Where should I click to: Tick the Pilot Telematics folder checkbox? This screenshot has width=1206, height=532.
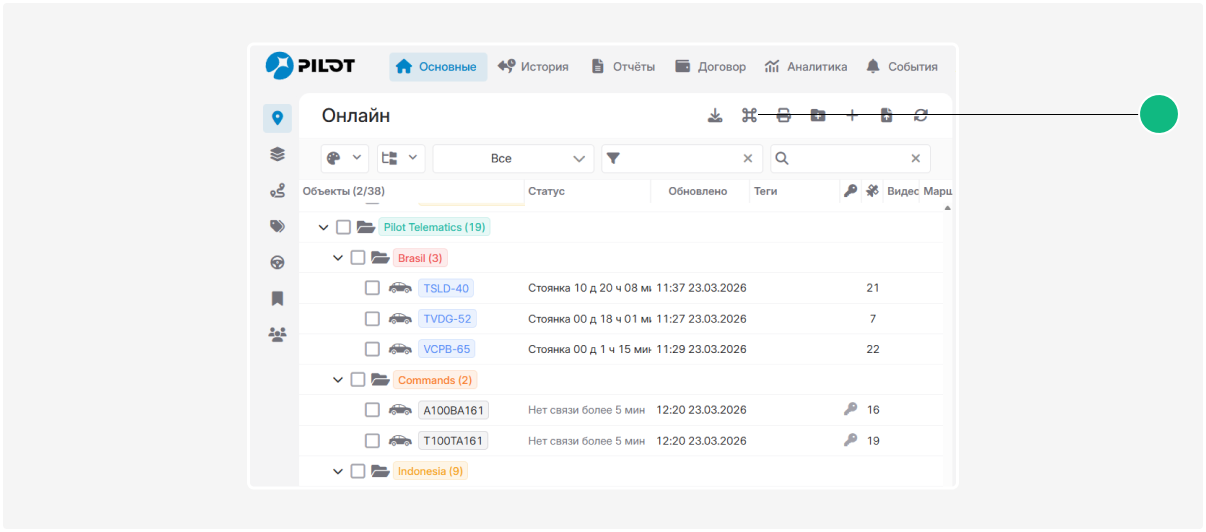click(x=343, y=227)
